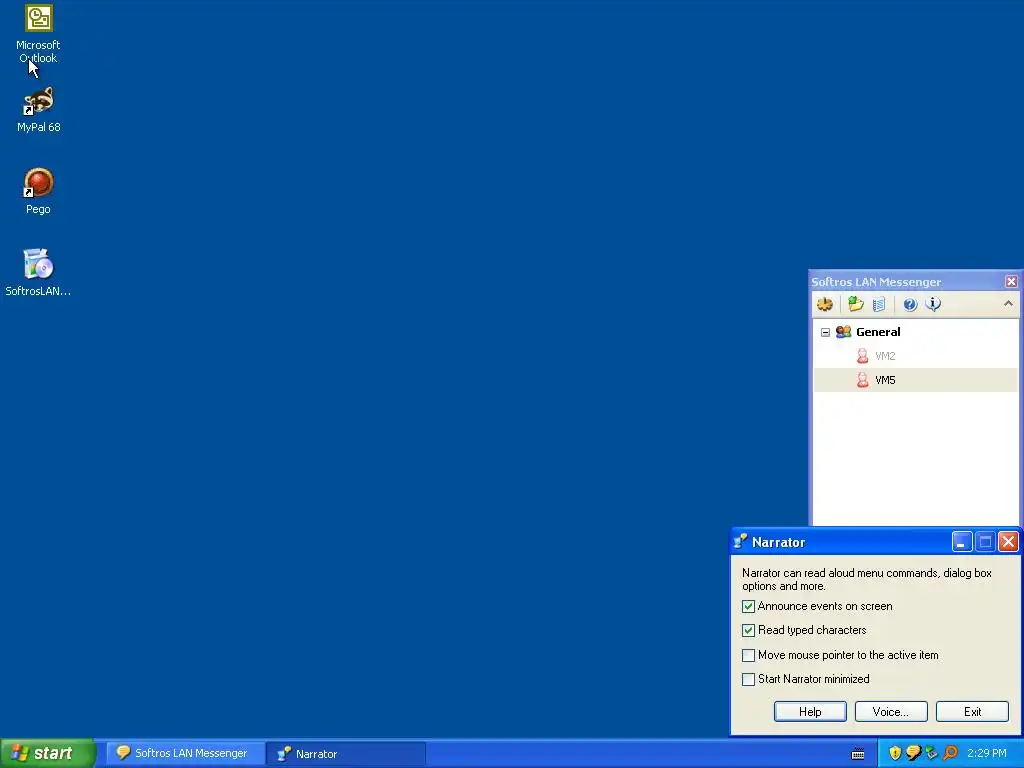1024x768 pixels.
Task: Click the user icon beside VM2
Action: 863,356
